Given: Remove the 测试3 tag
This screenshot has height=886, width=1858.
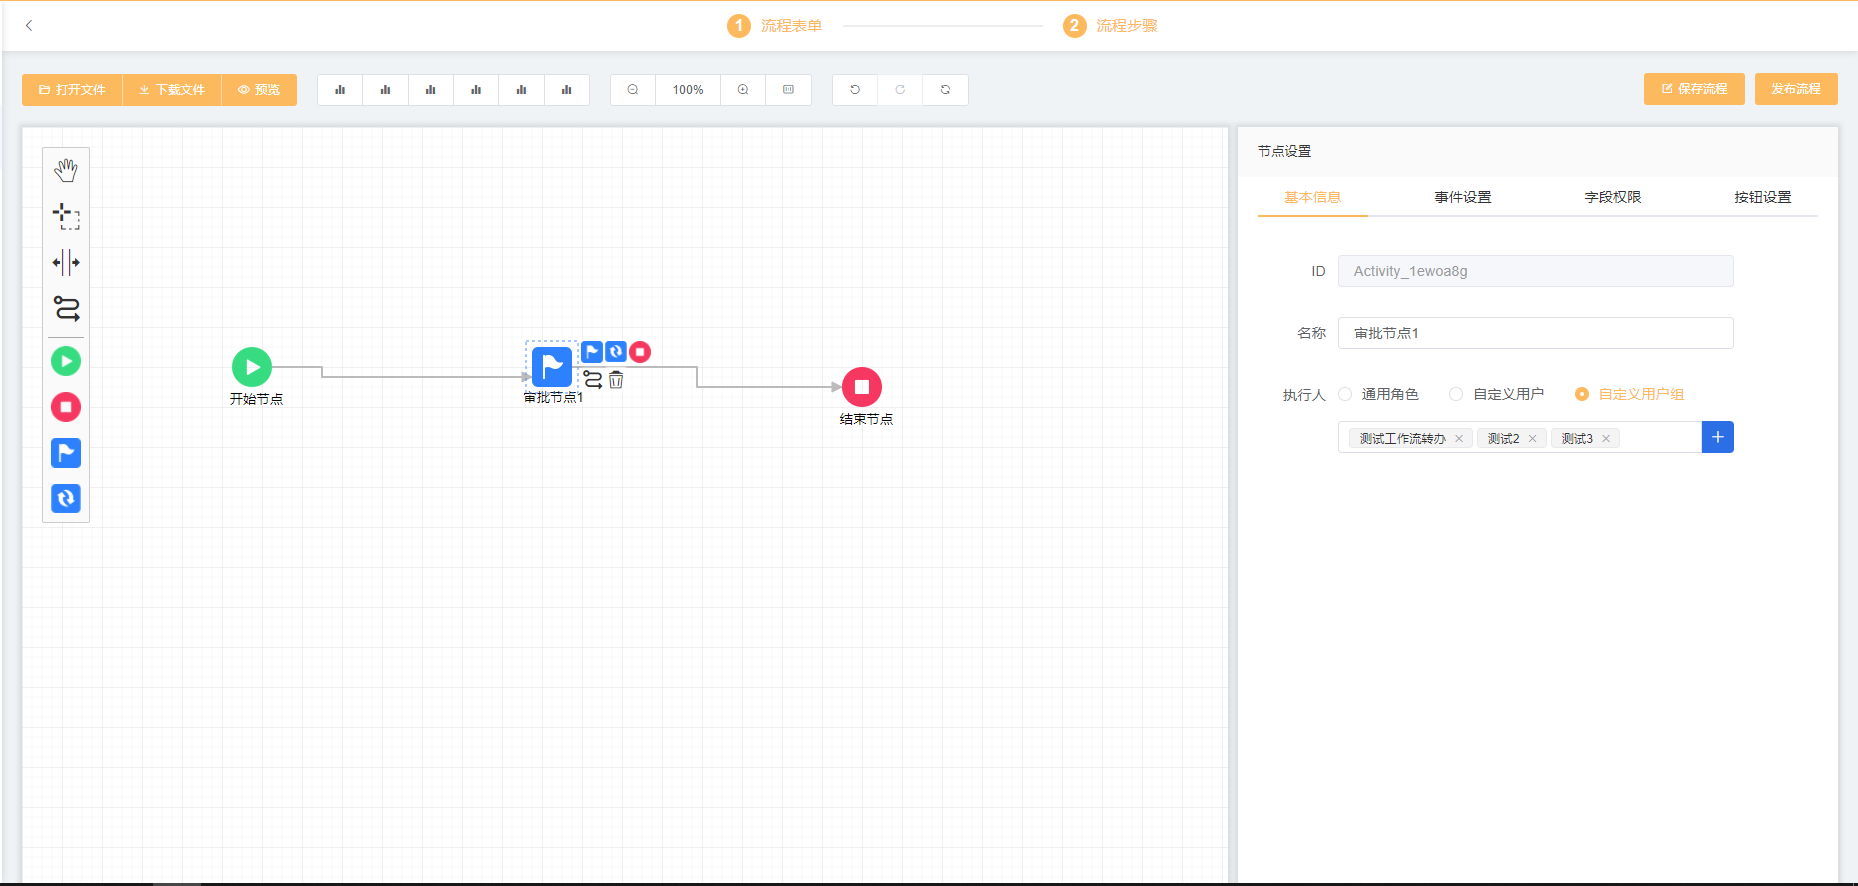Looking at the screenshot, I should pyautogui.click(x=1606, y=439).
